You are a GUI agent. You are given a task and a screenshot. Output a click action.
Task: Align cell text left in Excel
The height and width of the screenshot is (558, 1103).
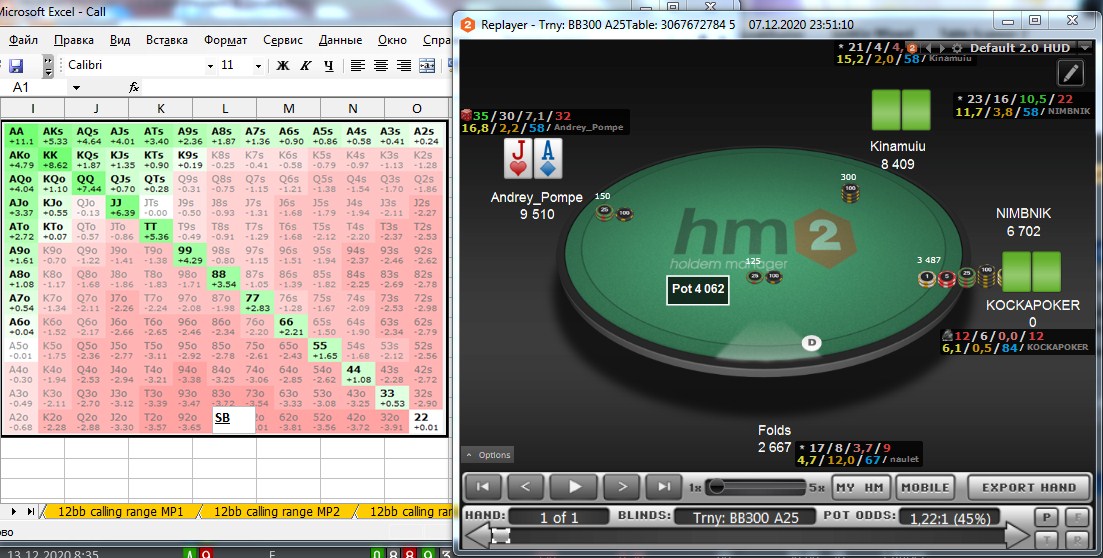pos(357,65)
